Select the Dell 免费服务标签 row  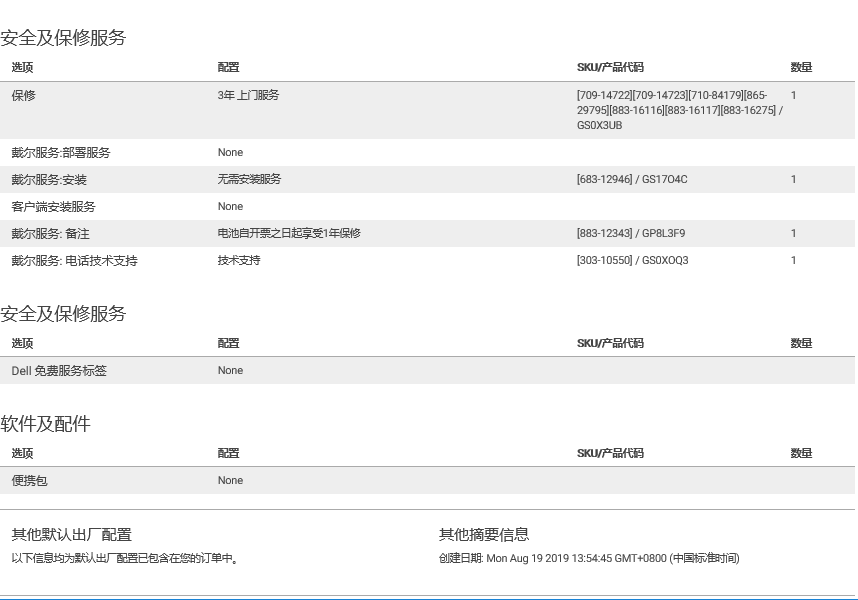coord(59,371)
